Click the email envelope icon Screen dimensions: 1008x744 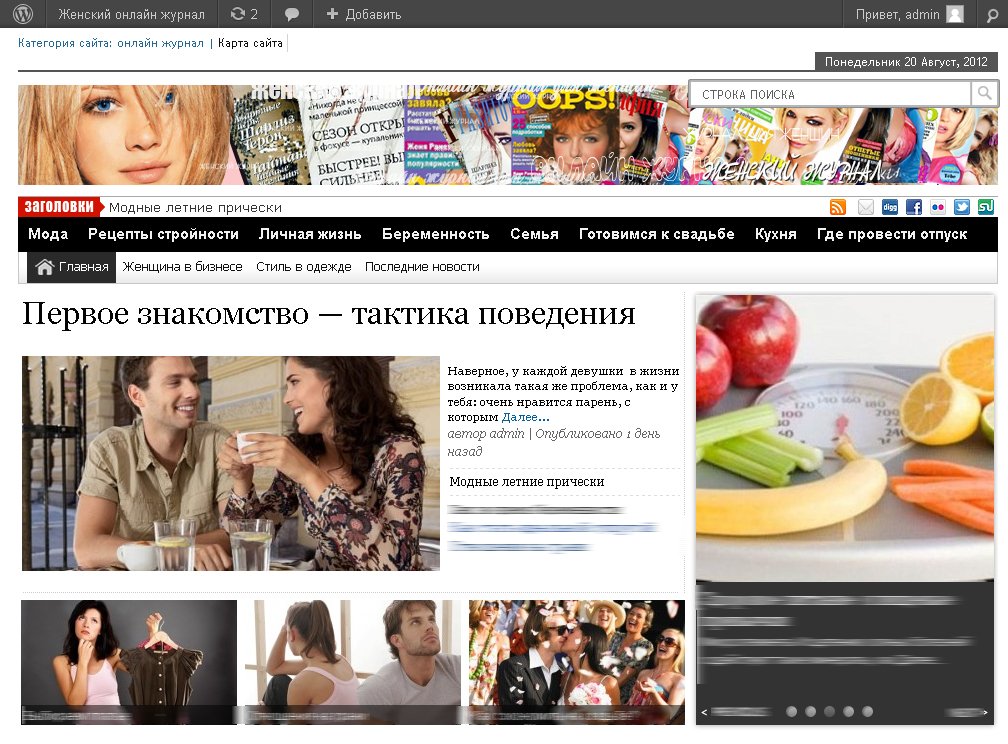point(865,207)
